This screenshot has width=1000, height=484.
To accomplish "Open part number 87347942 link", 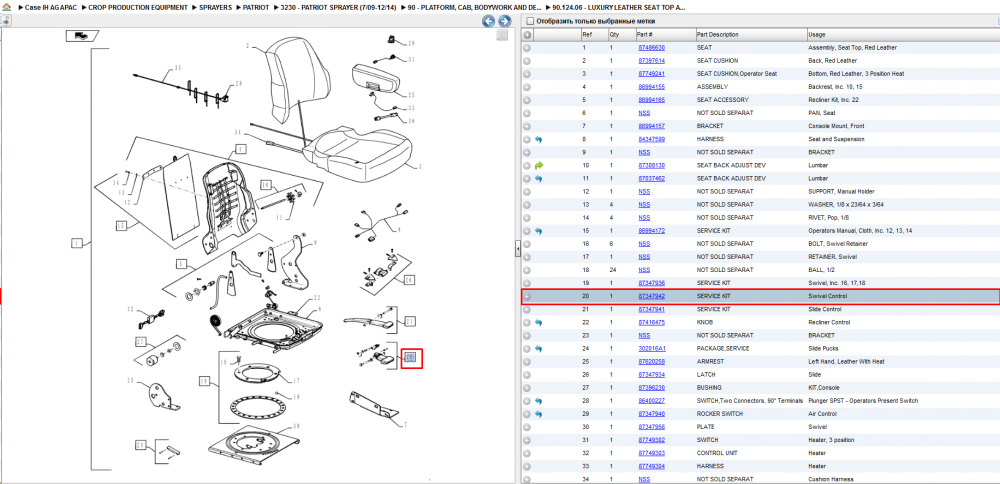I will pyautogui.click(x=652, y=297).
